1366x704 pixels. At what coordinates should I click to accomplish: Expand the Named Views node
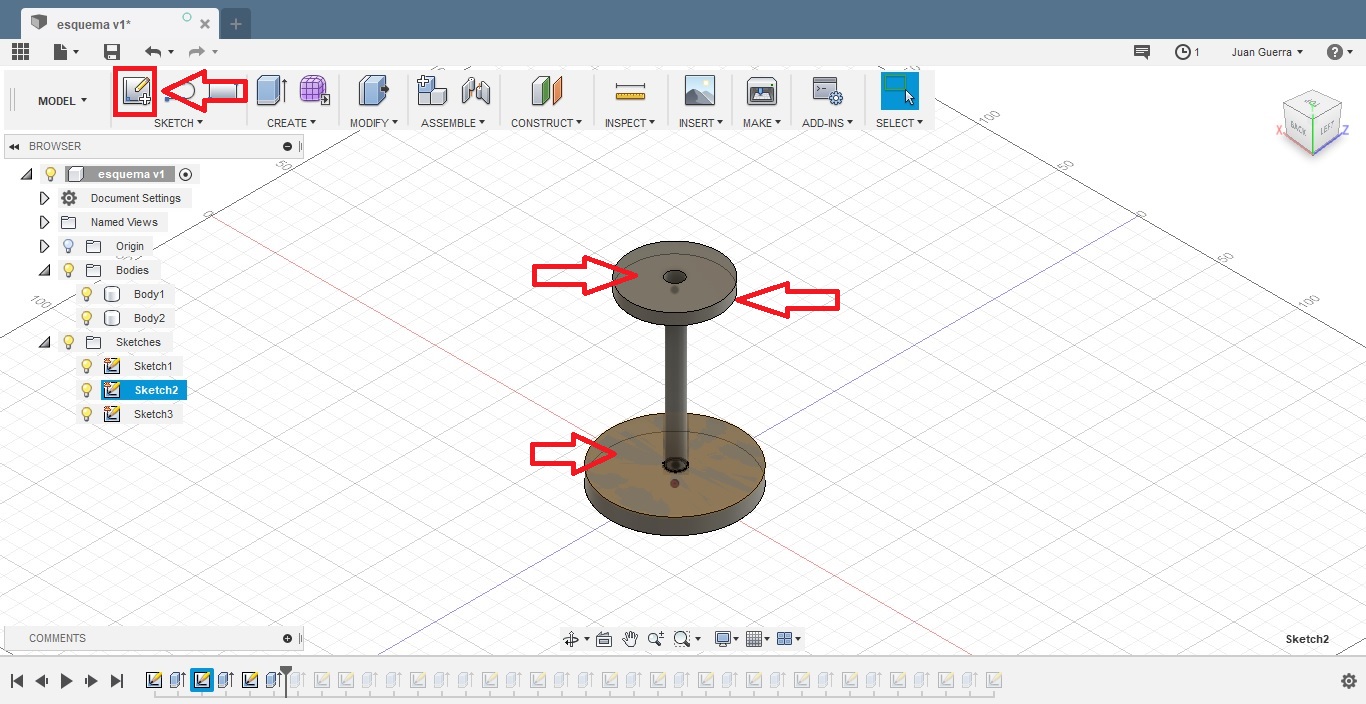44,222
